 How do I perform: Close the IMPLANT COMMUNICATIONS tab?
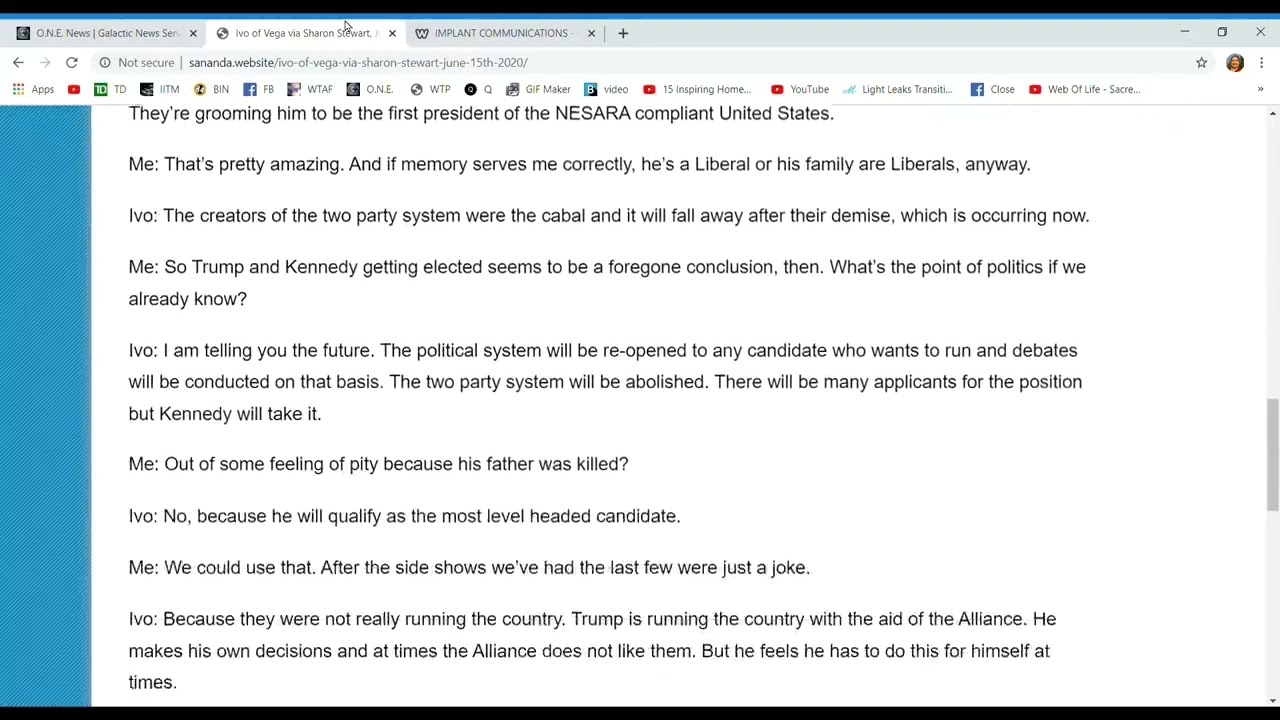(591, 33)
